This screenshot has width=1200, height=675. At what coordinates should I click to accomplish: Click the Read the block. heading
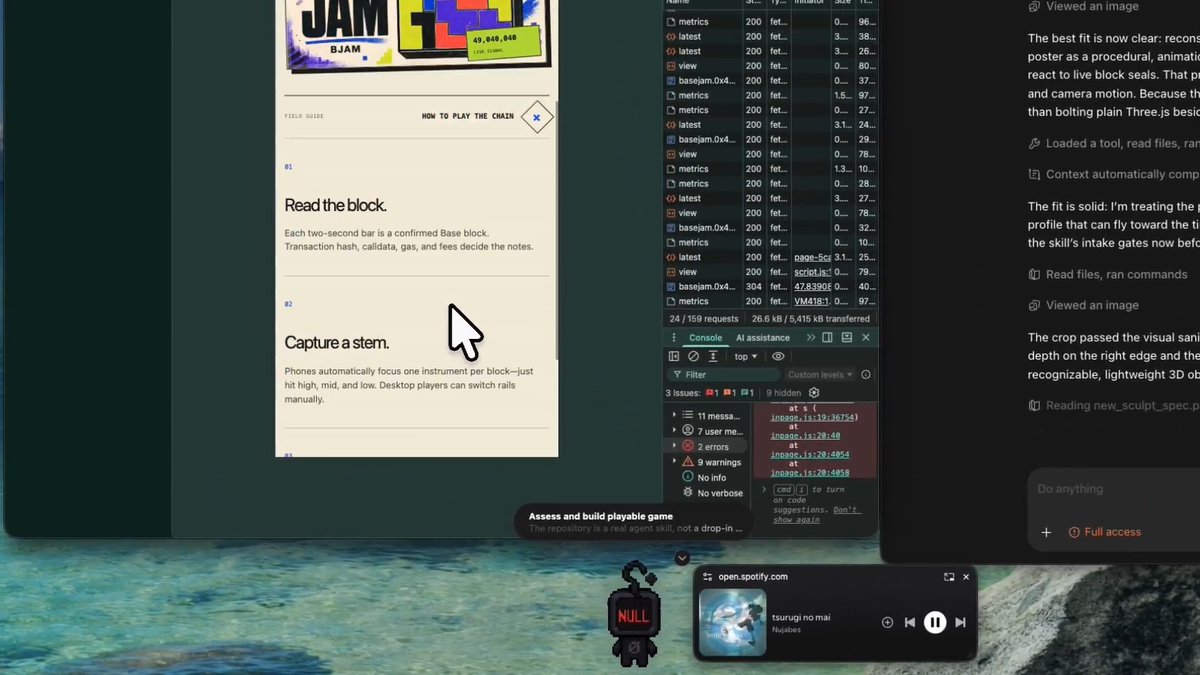(335, 205)
